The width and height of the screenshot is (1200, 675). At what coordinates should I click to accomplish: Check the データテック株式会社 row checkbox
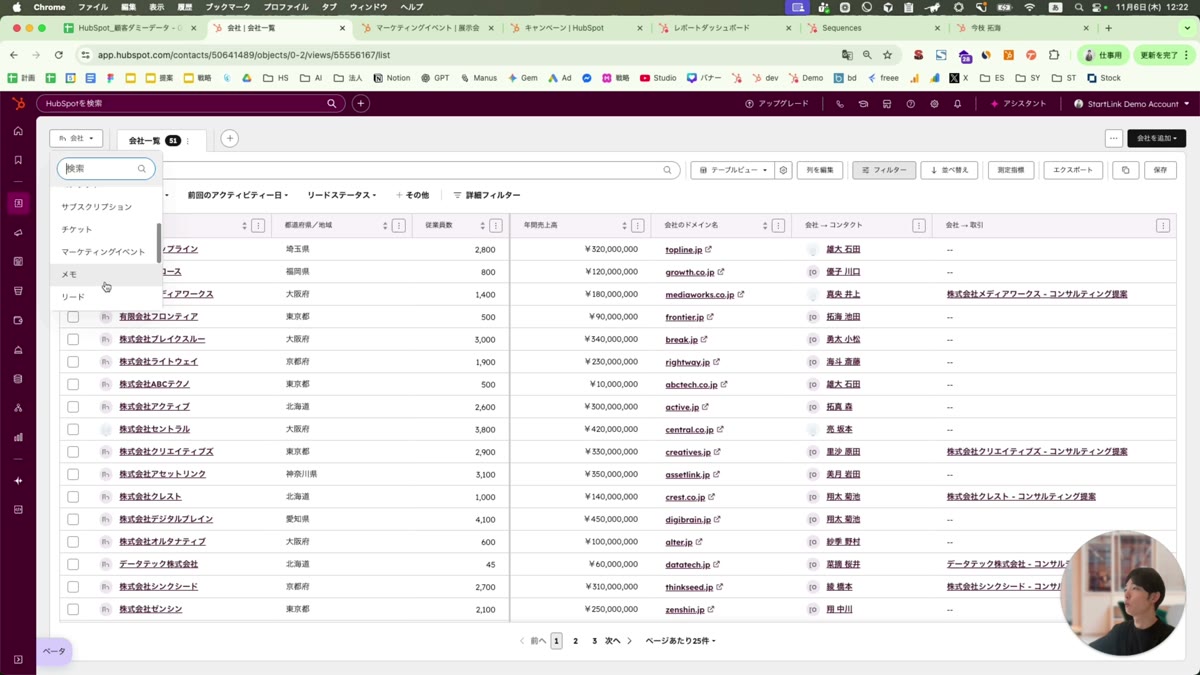[73, 564]
